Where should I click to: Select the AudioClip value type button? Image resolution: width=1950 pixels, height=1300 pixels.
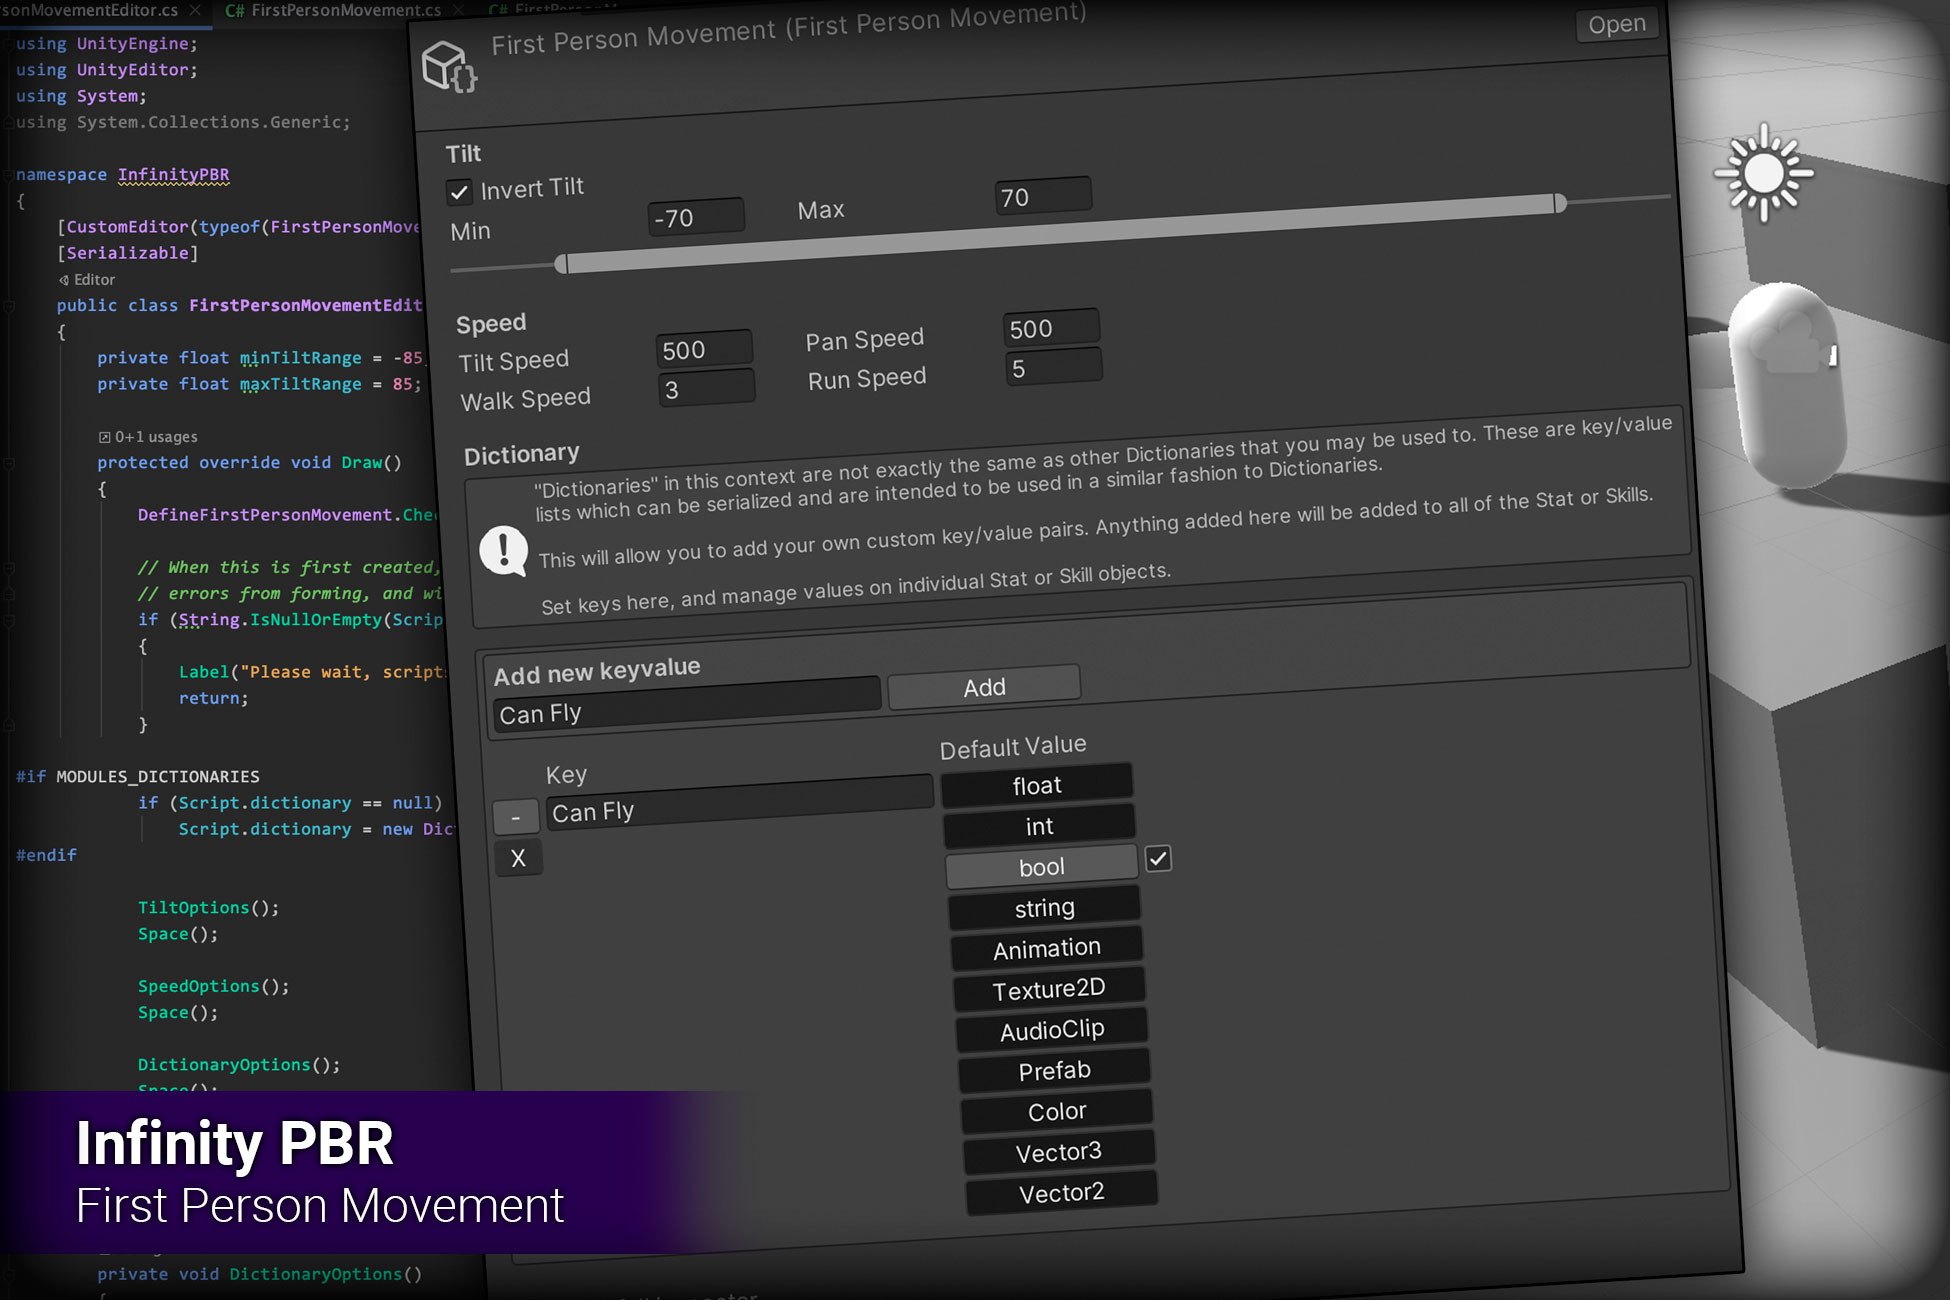click(x=1052, y=1030)
